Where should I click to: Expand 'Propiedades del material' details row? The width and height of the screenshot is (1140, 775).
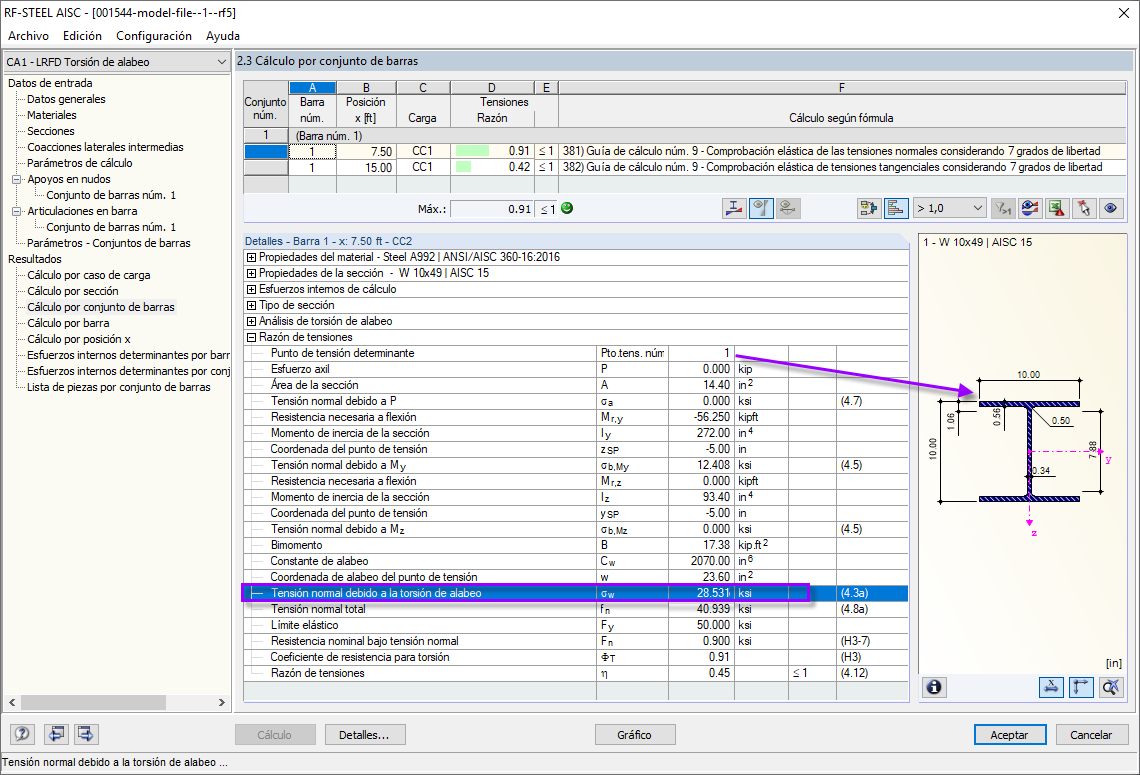(252, 257)
